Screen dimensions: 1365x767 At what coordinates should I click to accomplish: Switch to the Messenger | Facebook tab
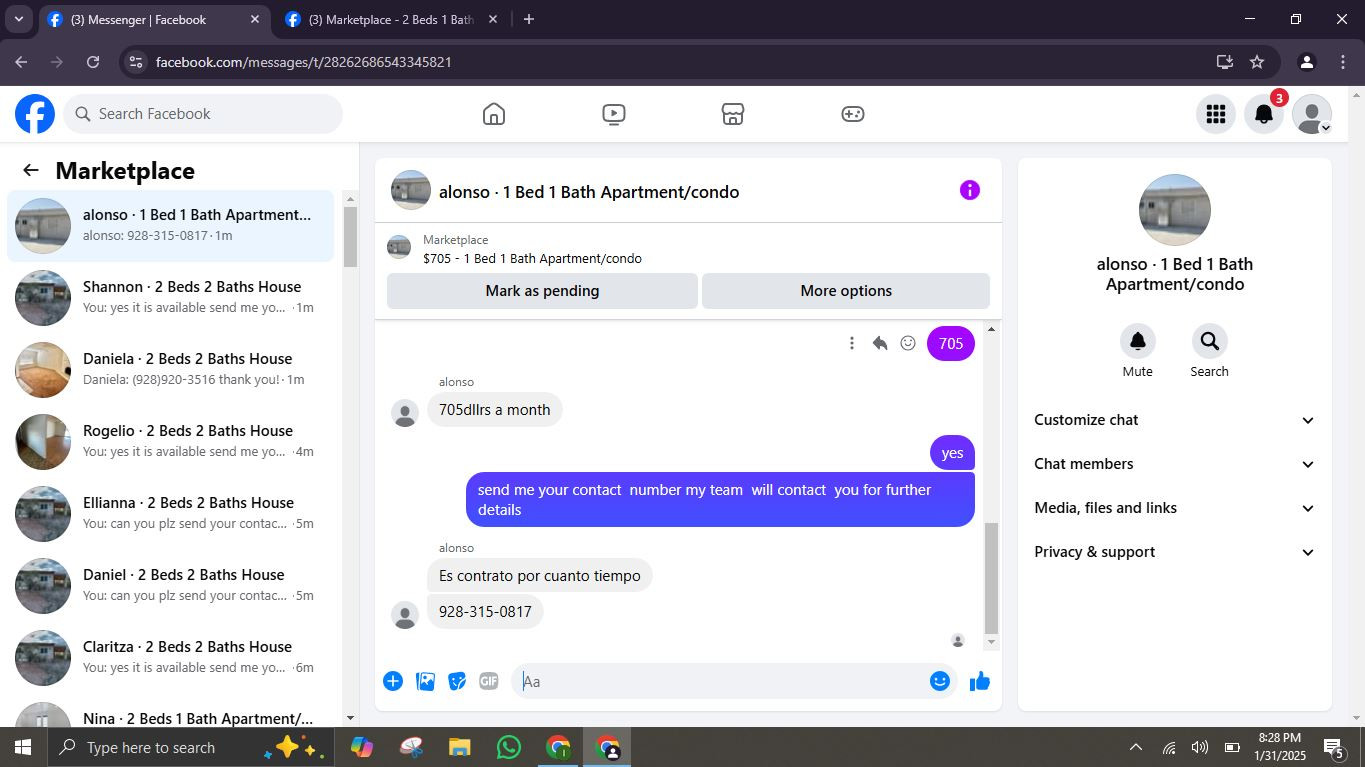[153, 20]
